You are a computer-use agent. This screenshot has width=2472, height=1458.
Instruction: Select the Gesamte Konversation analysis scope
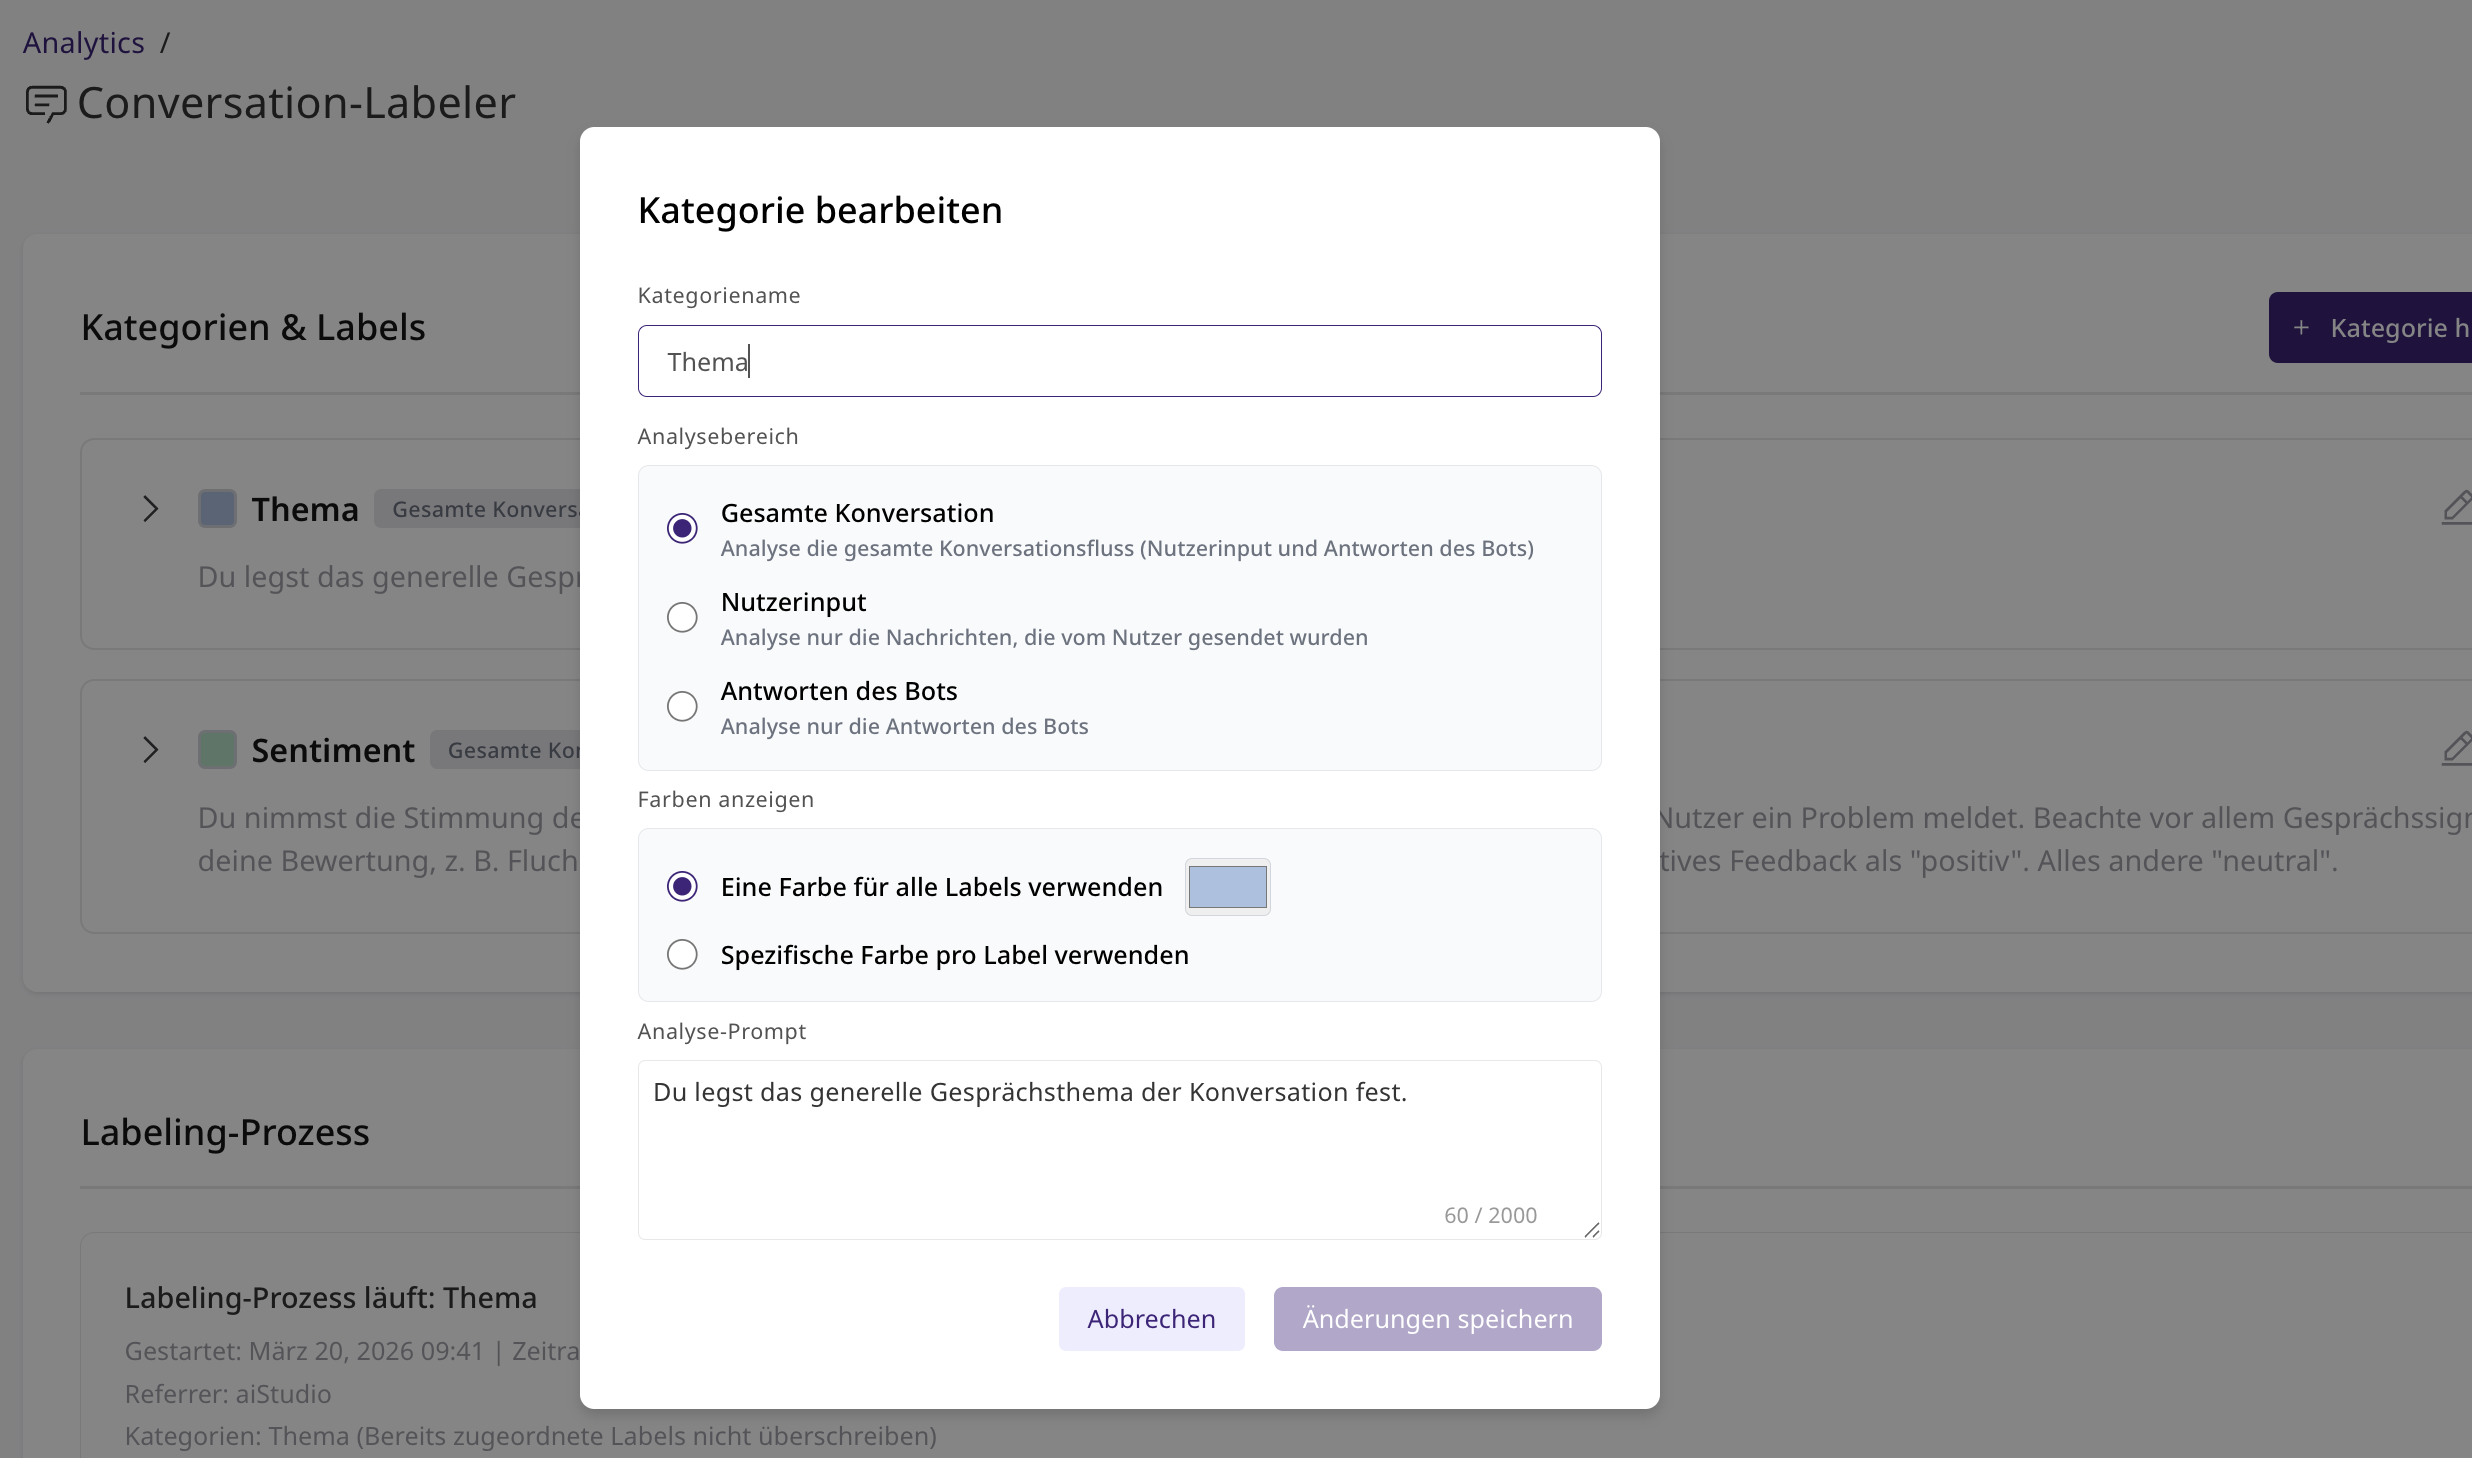click(682, 527)
